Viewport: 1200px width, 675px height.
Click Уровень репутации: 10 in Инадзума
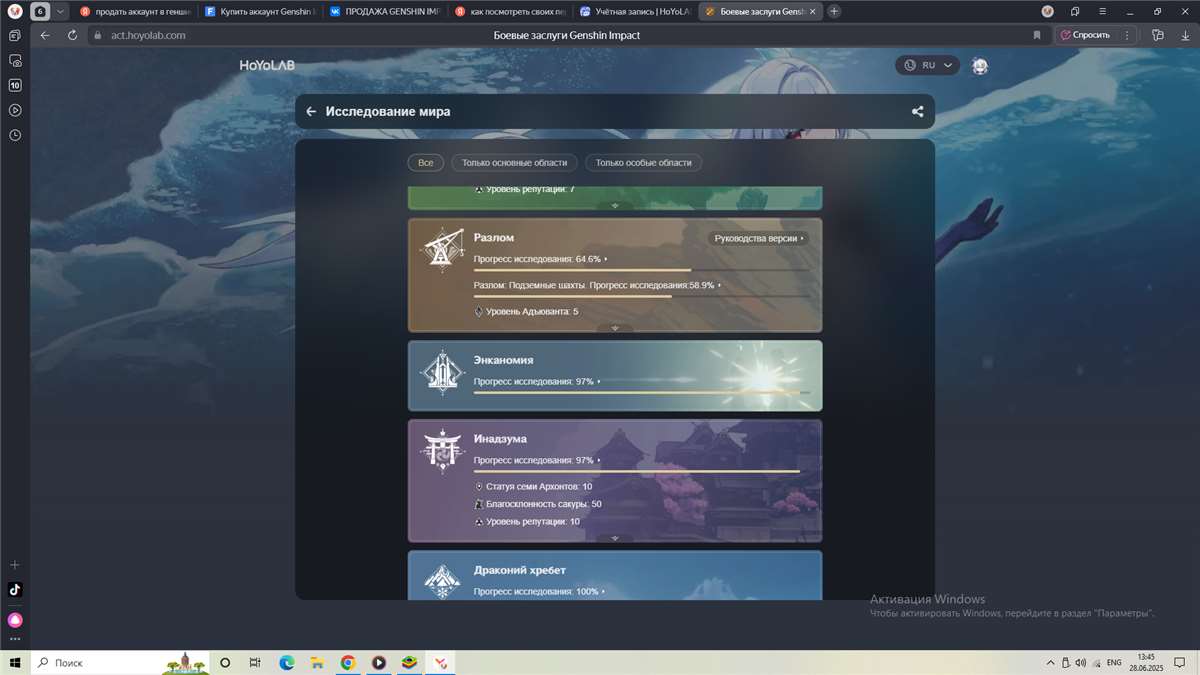(533, 522)
